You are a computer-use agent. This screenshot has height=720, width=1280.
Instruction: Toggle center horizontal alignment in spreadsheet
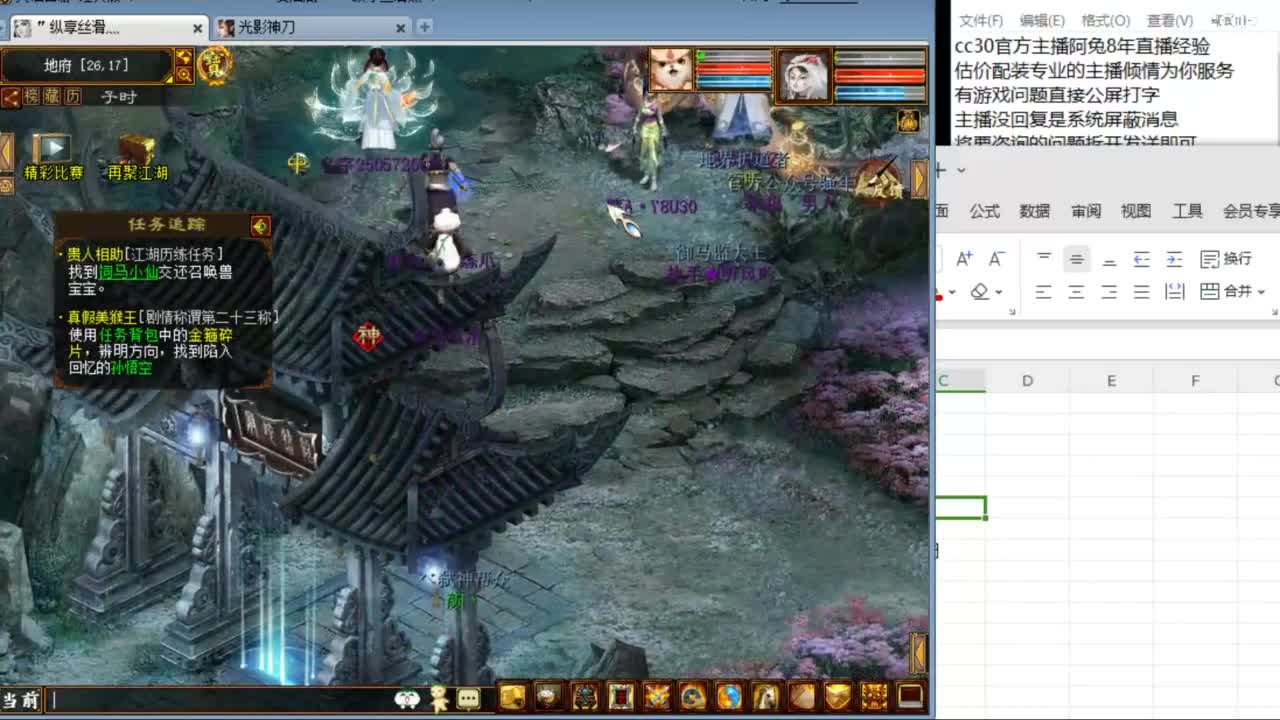1077,292
